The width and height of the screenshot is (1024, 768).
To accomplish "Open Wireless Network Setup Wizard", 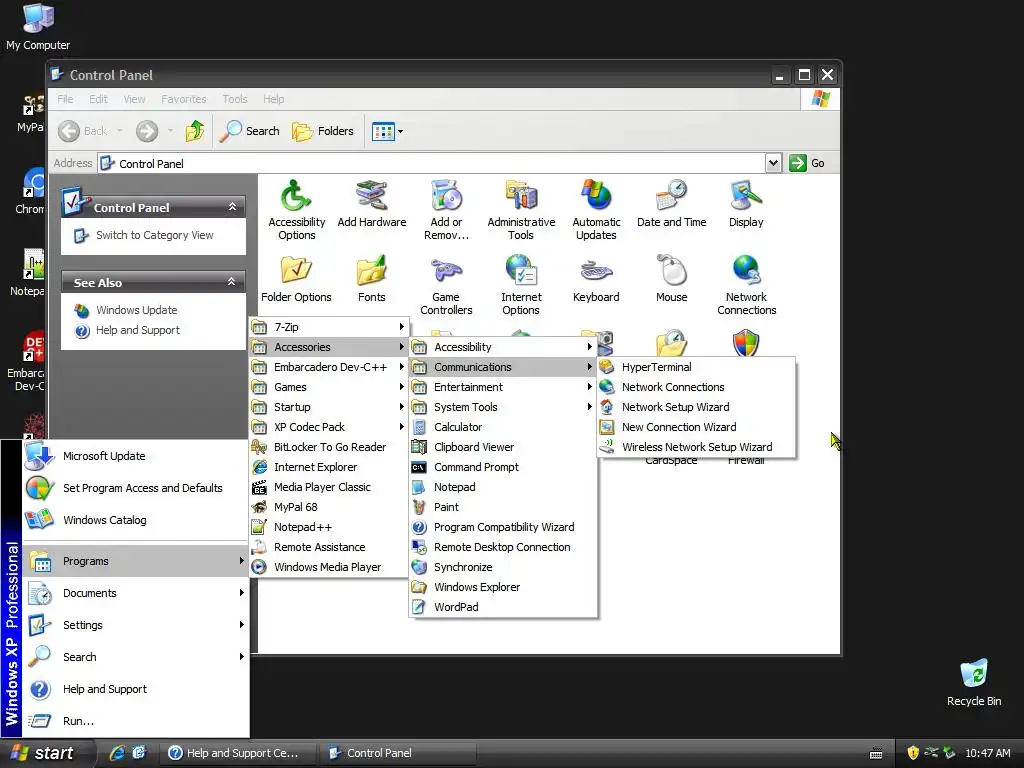I will [x=696, y=447].
